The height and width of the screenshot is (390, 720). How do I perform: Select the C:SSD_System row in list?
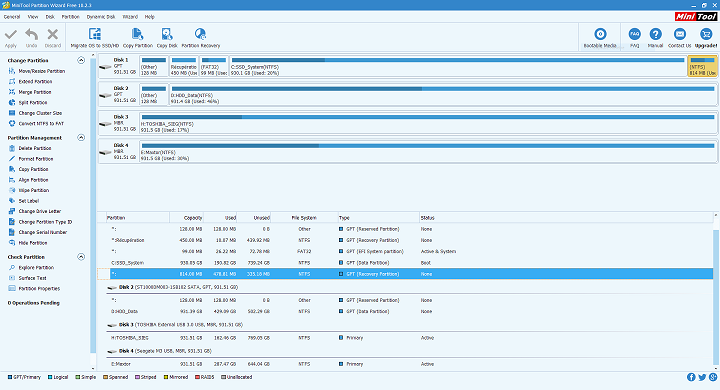(x=405, y=263)
